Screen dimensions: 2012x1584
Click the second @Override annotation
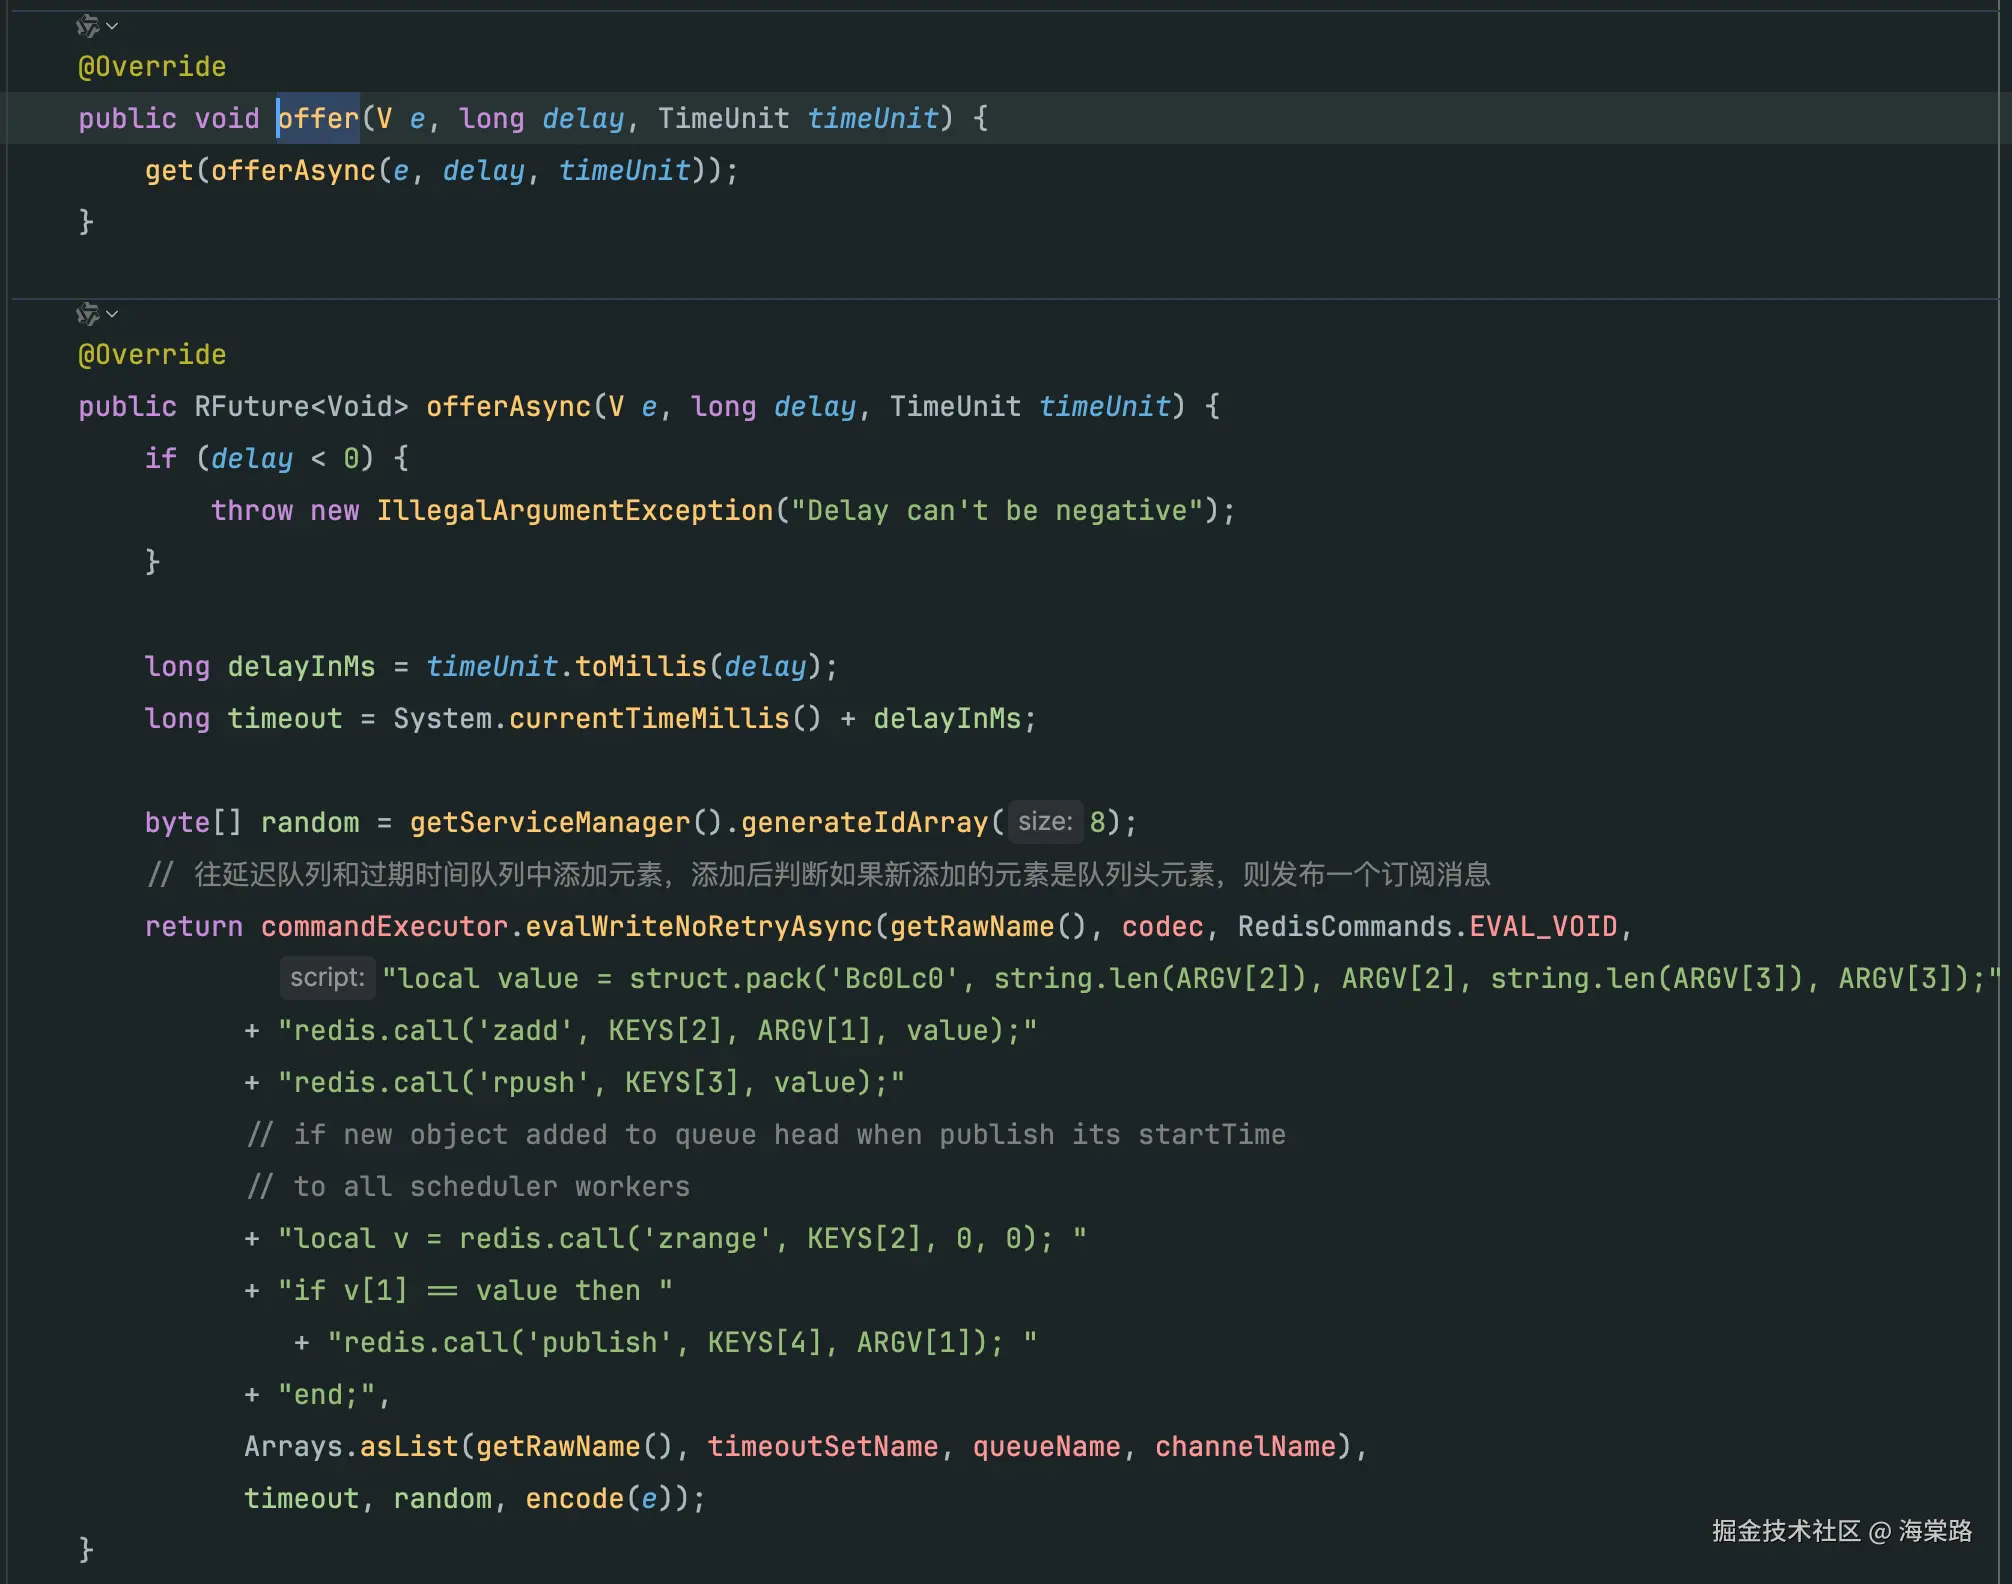[x=152, y=355]
